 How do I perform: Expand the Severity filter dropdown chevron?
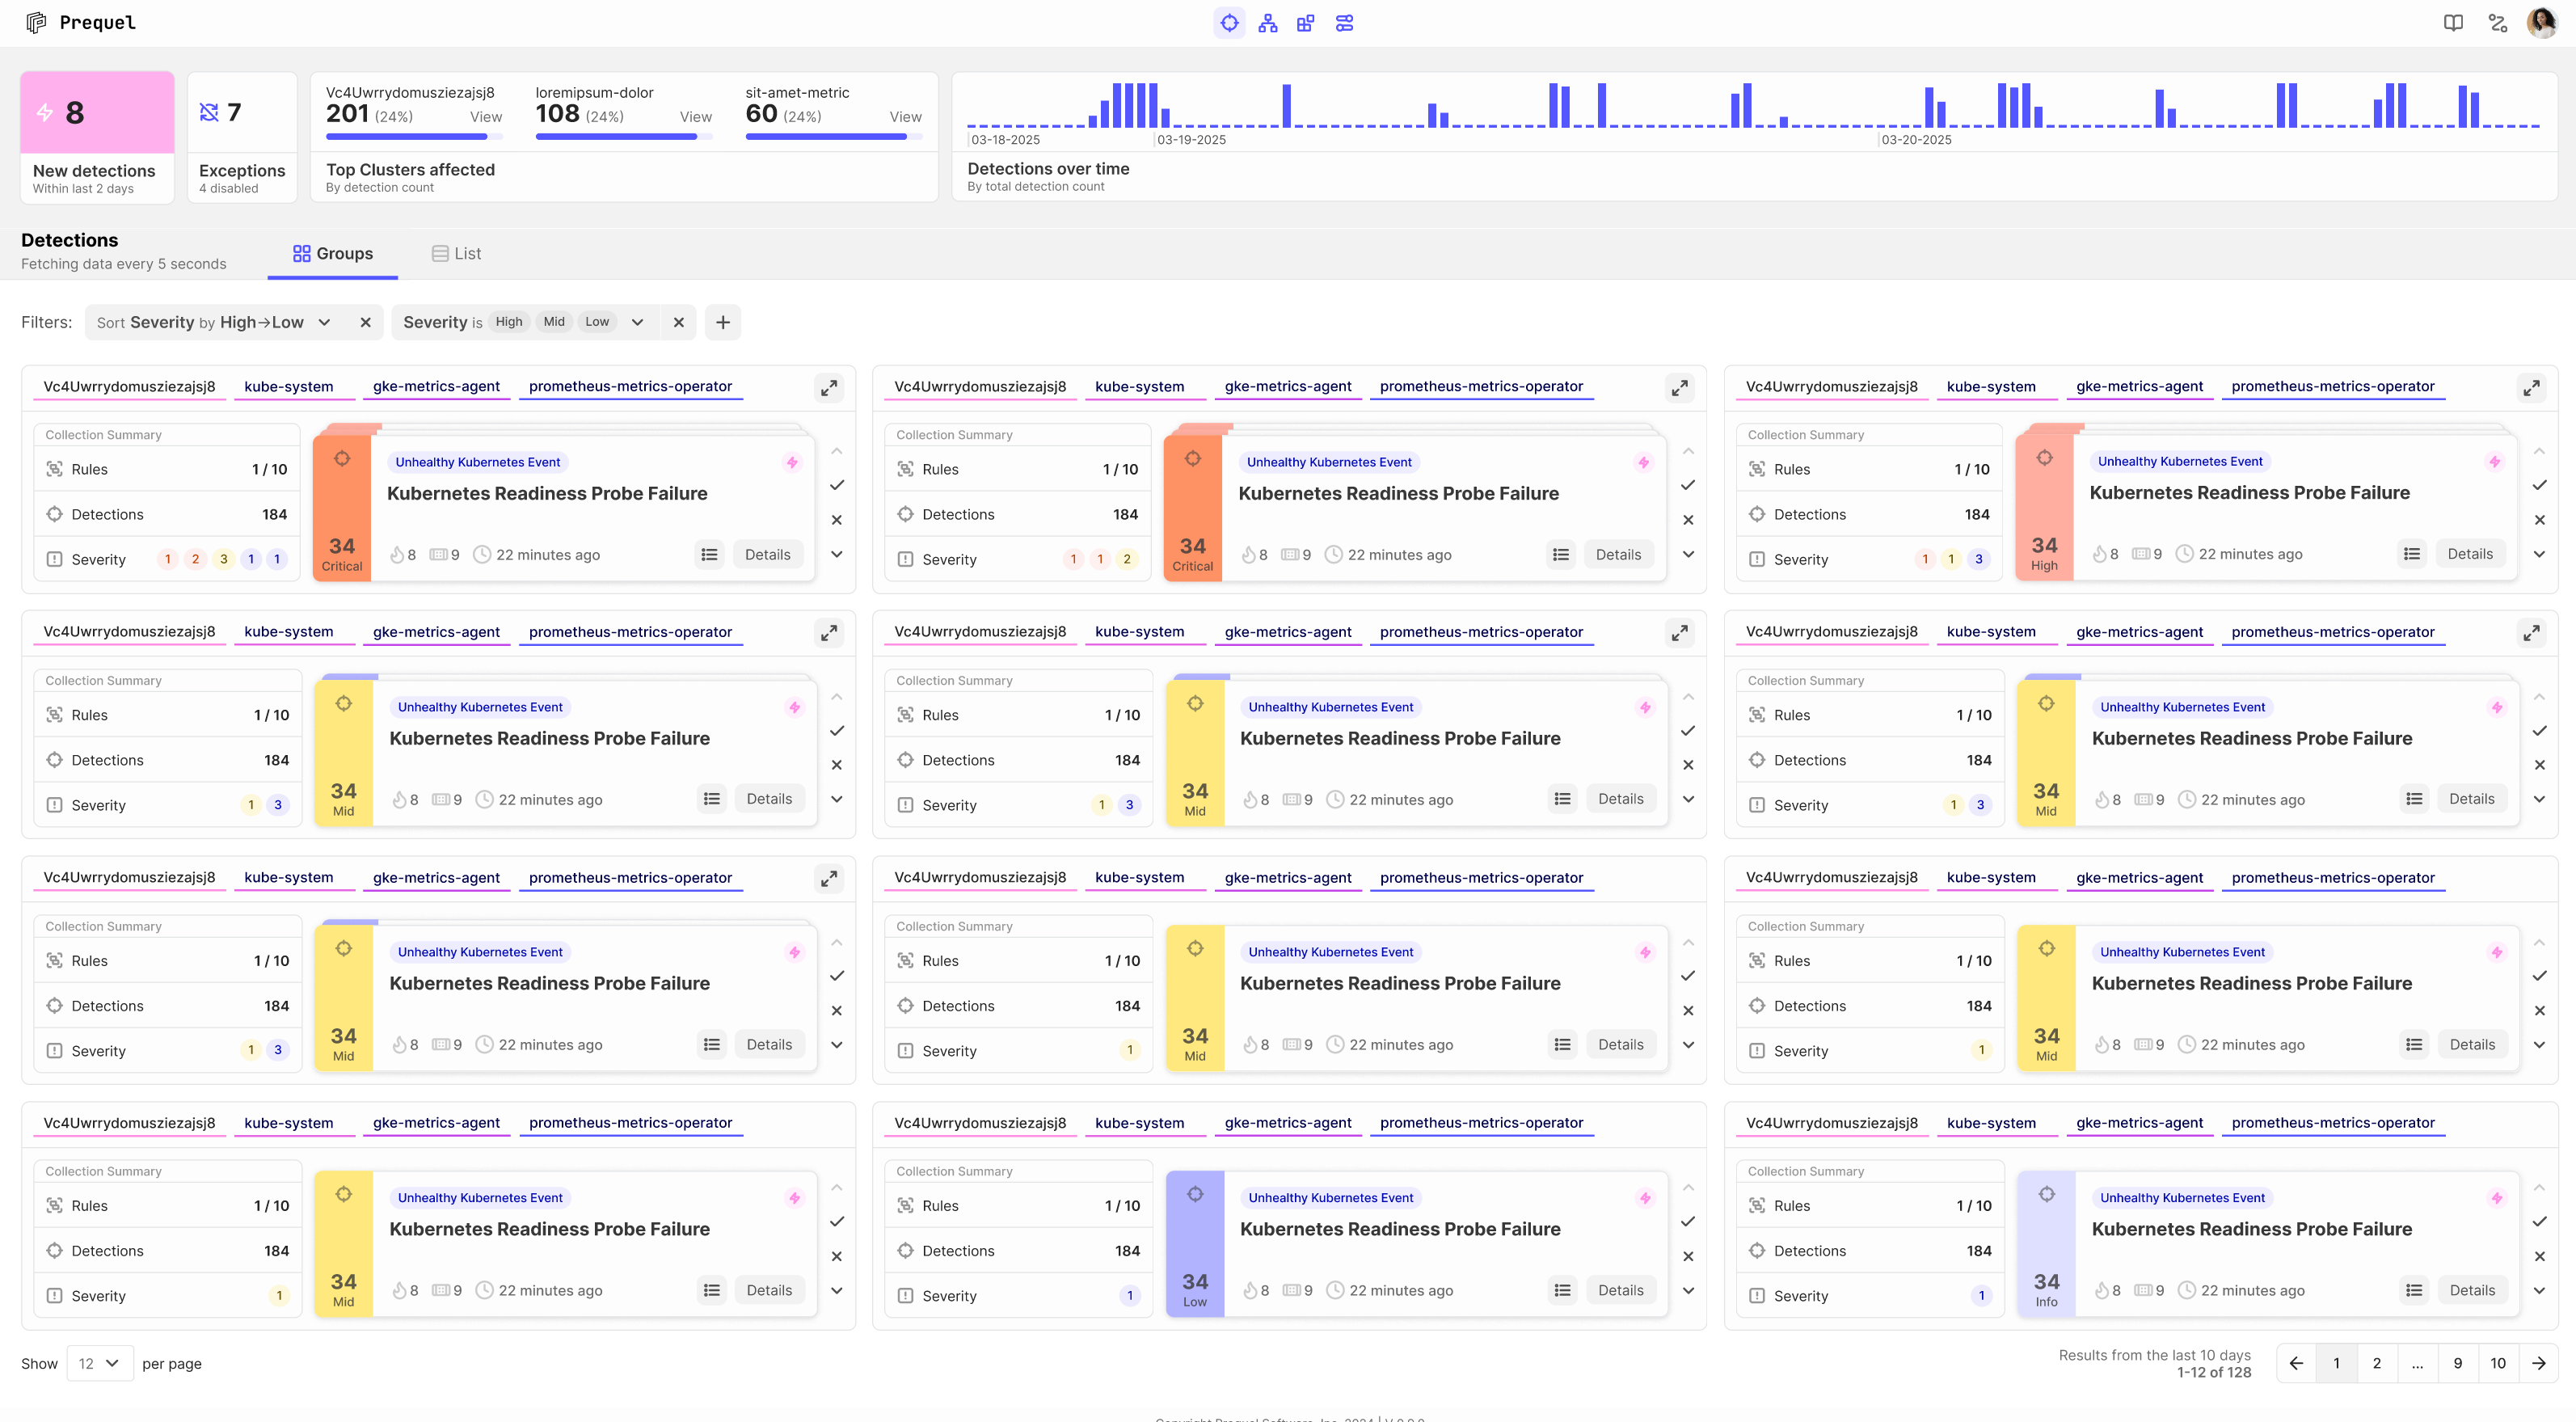coord(637,322)
